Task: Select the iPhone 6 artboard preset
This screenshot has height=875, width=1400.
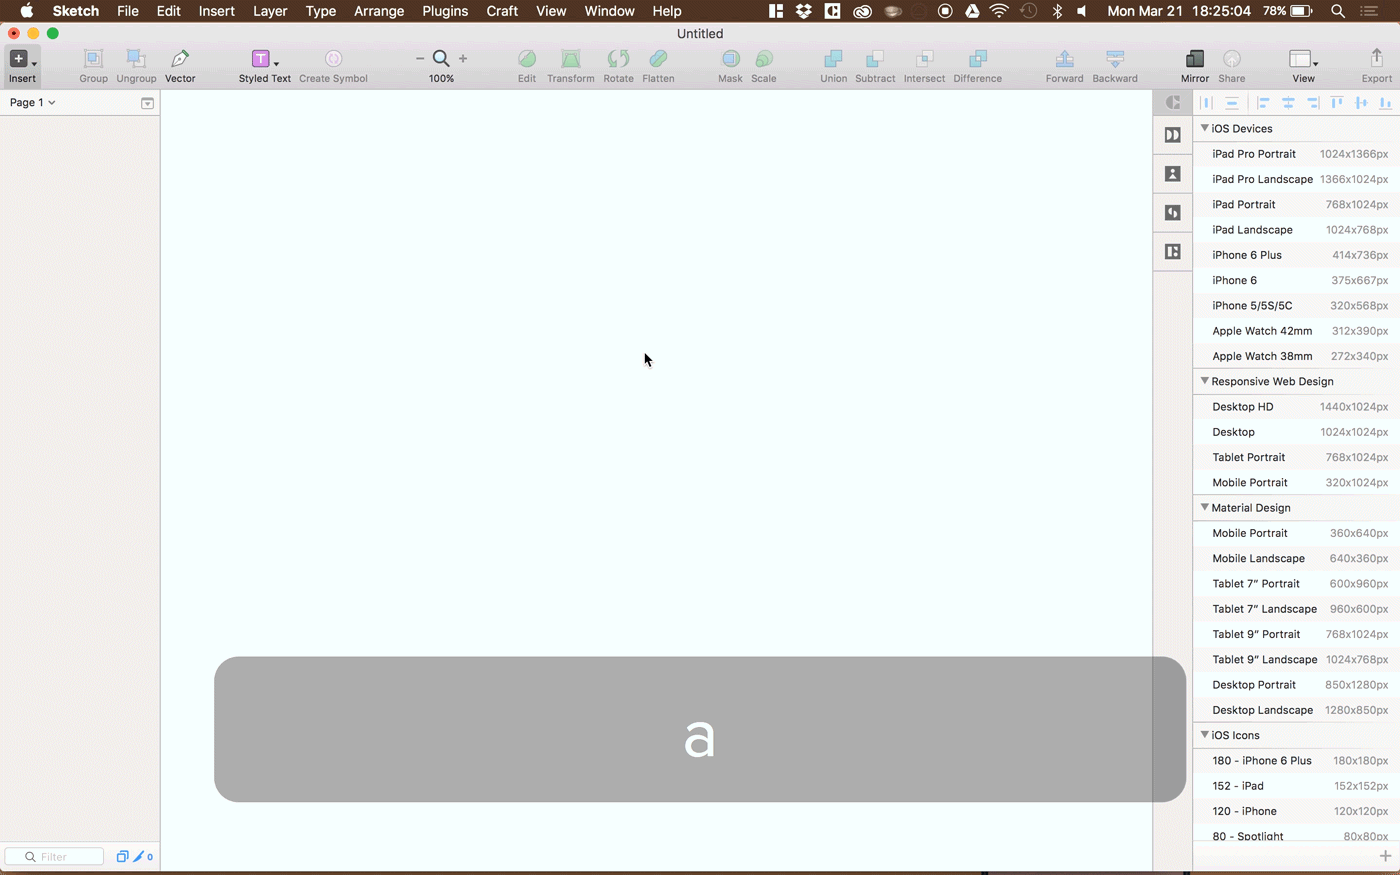Action: [x=1290, y=280]
